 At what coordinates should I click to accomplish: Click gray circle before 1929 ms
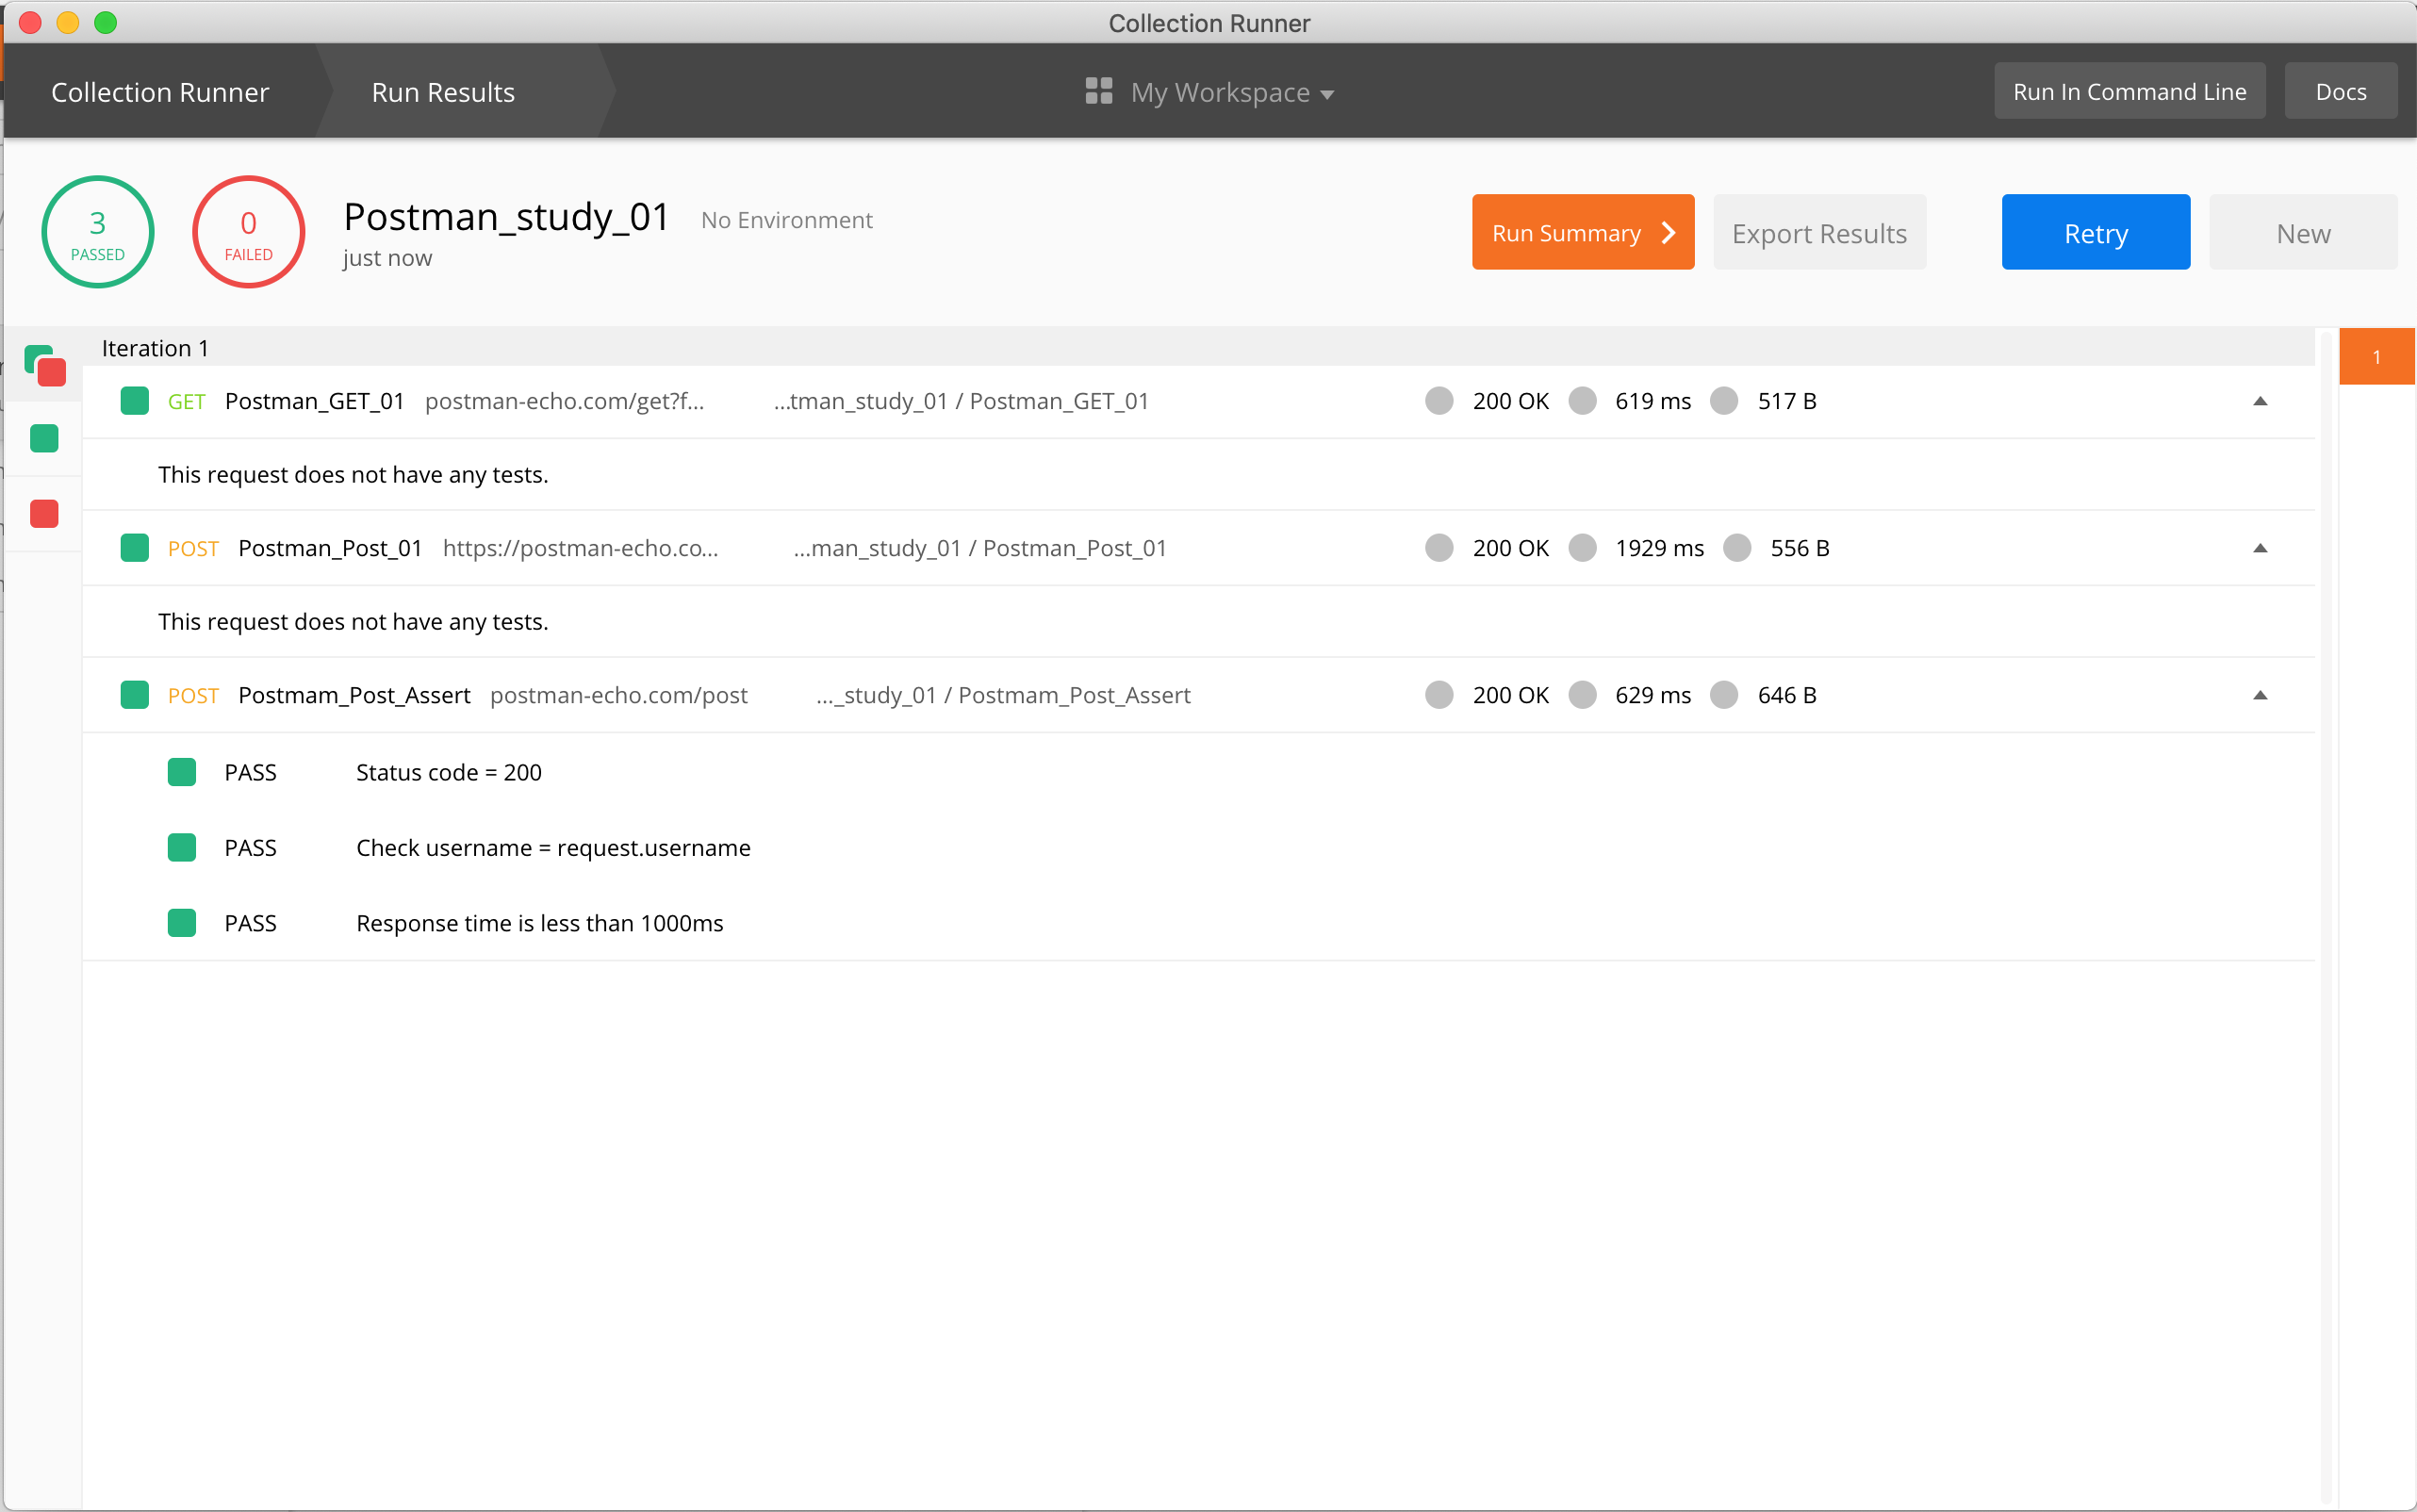pos(1582,548)
